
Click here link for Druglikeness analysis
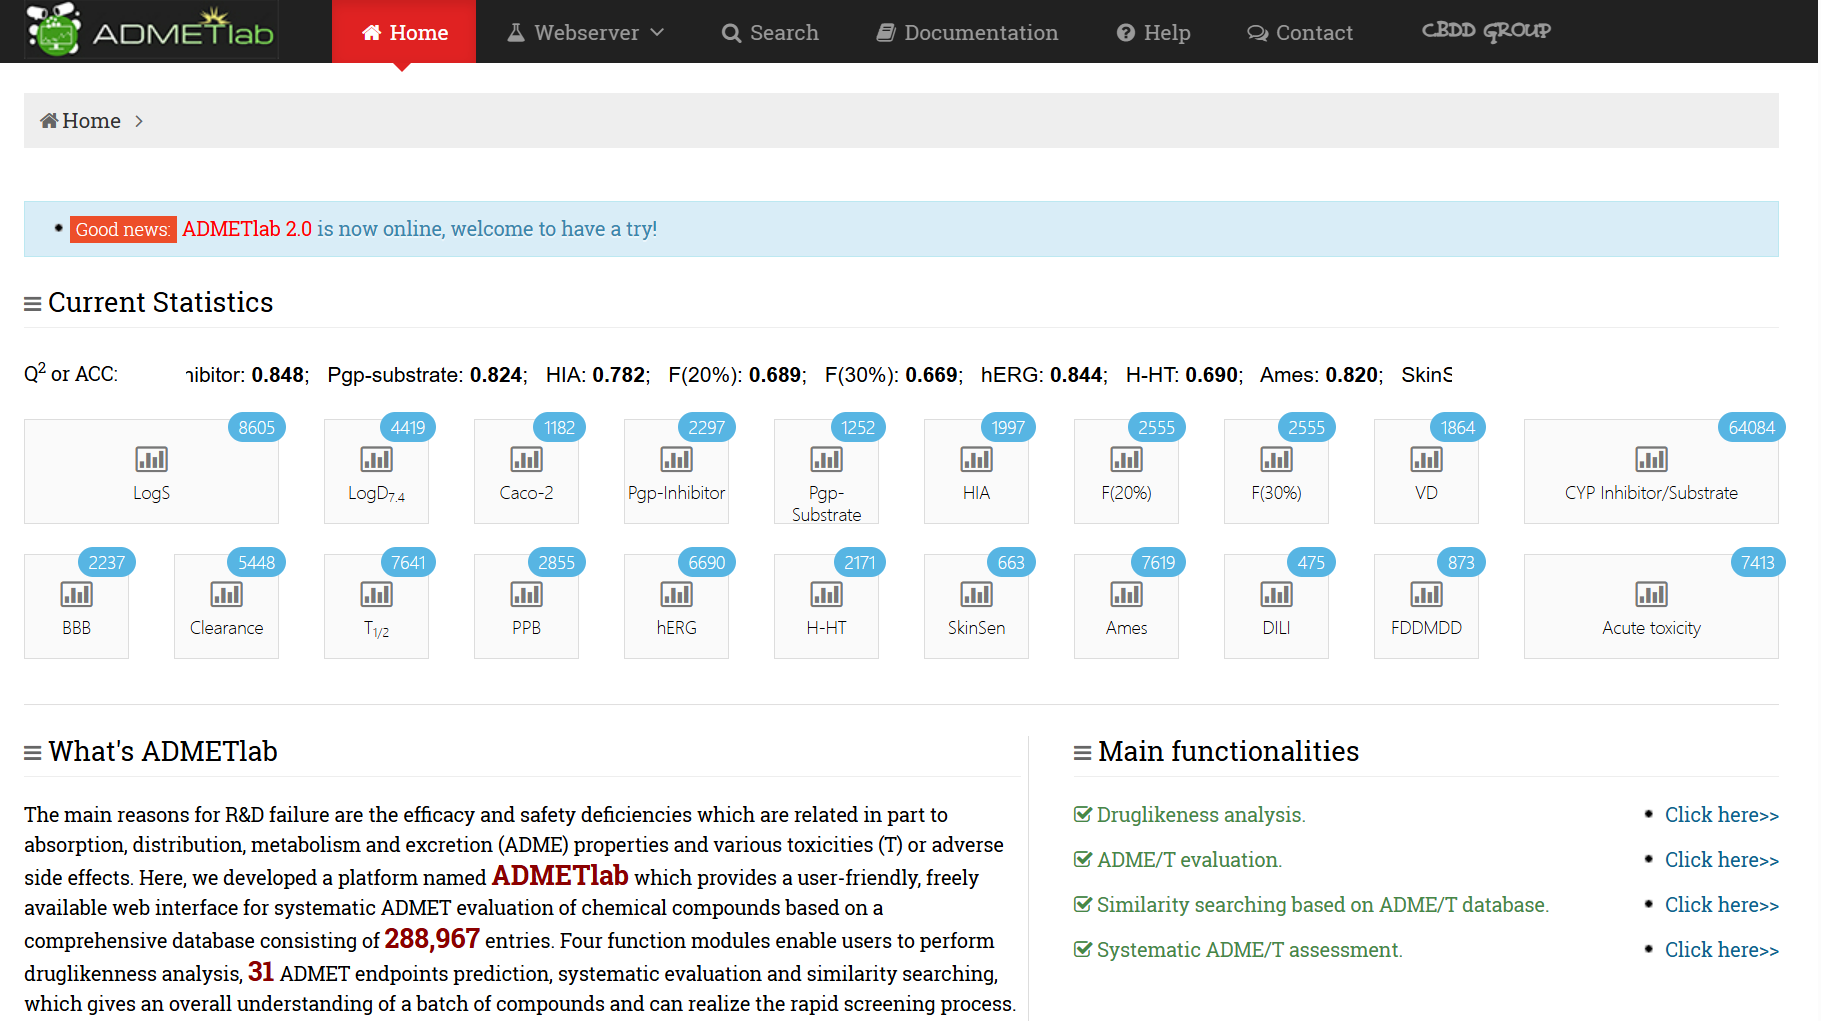(x=1722, y=815)
